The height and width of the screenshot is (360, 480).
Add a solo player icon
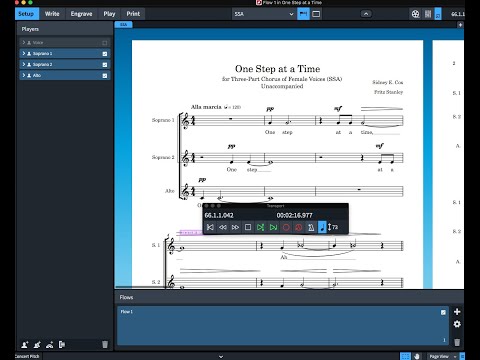tap(25, 345)
